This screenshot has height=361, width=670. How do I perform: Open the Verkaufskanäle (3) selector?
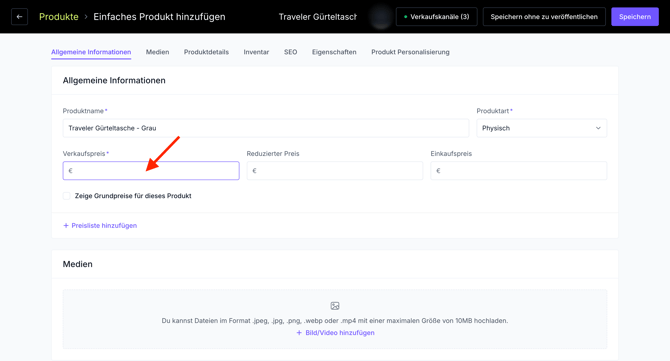(436, 17)
